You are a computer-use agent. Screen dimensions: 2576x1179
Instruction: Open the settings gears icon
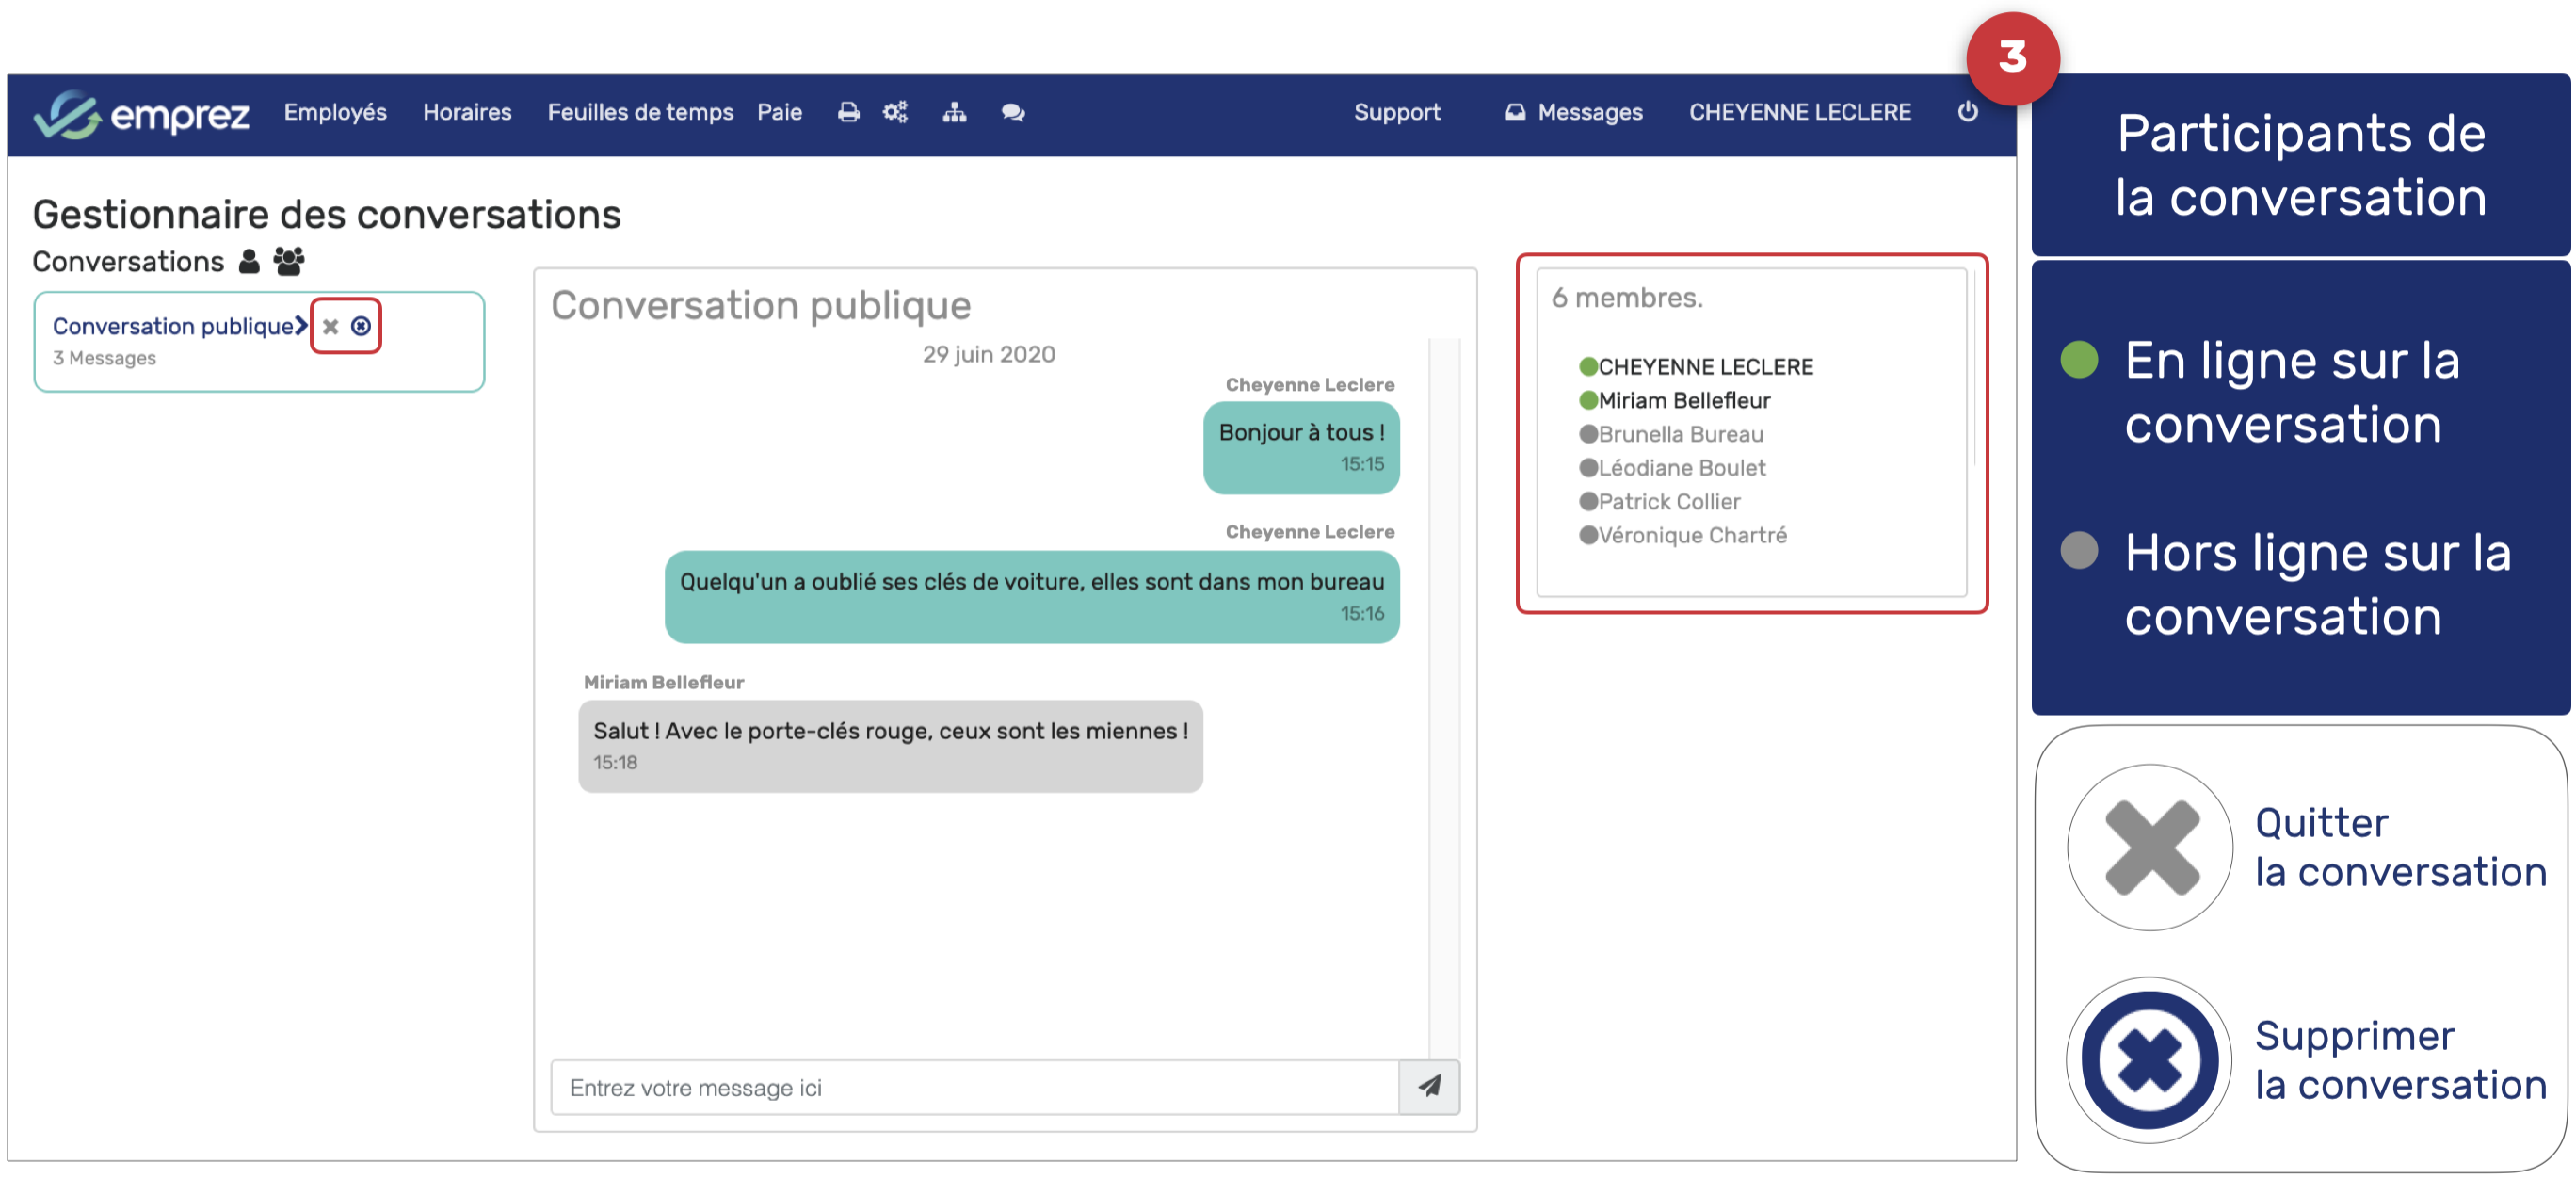point(895,112)
